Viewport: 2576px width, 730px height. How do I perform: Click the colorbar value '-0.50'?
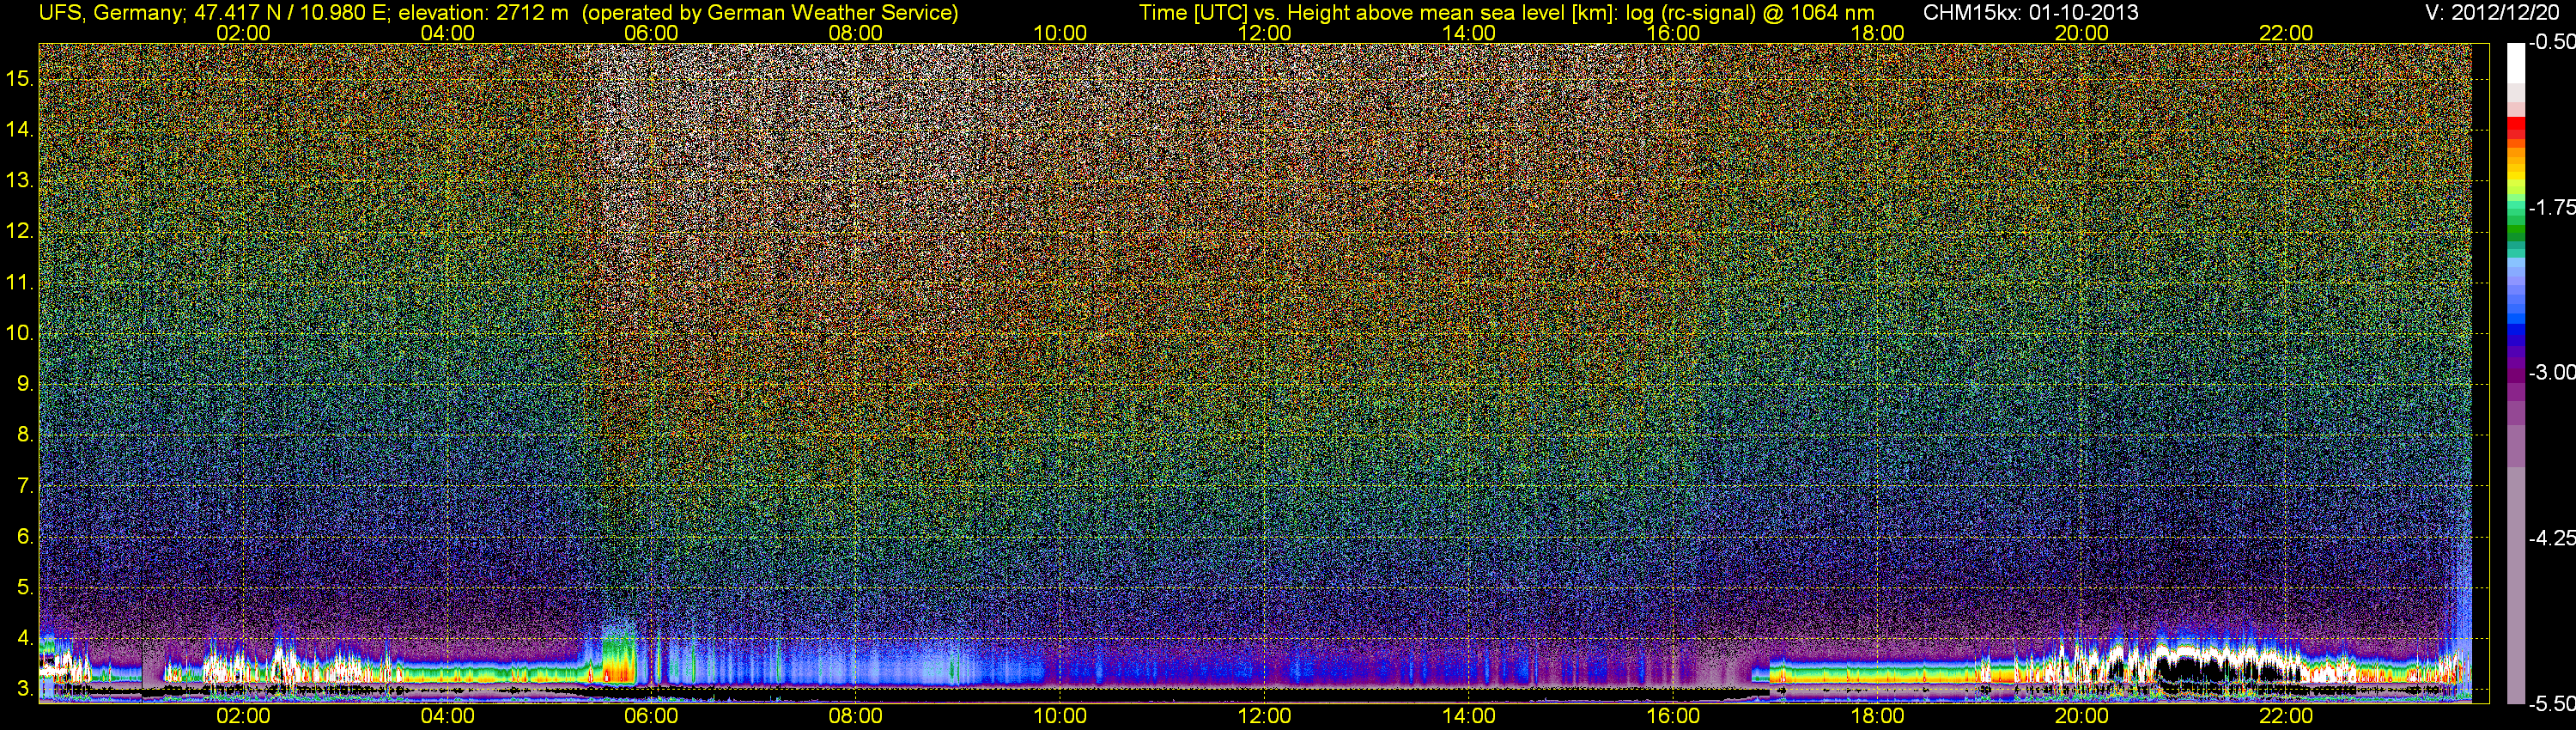coord(2551,42)
